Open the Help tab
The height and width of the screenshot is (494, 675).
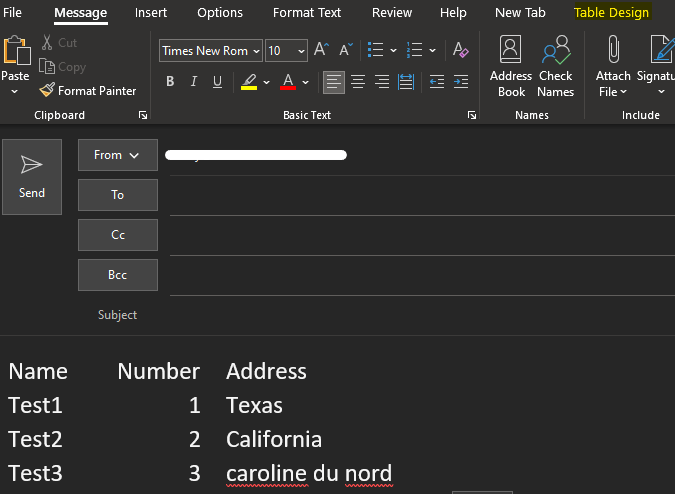click(453, 13)
